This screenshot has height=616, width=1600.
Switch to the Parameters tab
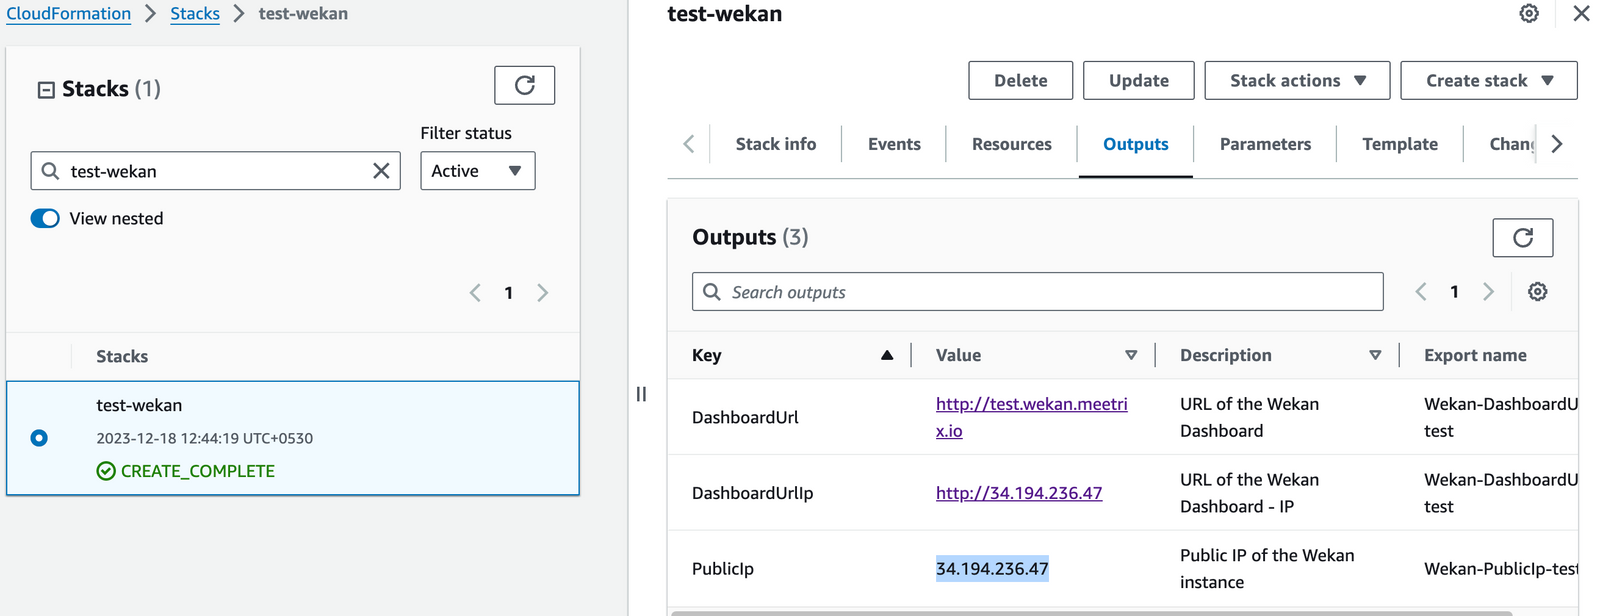click(x=1265, y=144)
